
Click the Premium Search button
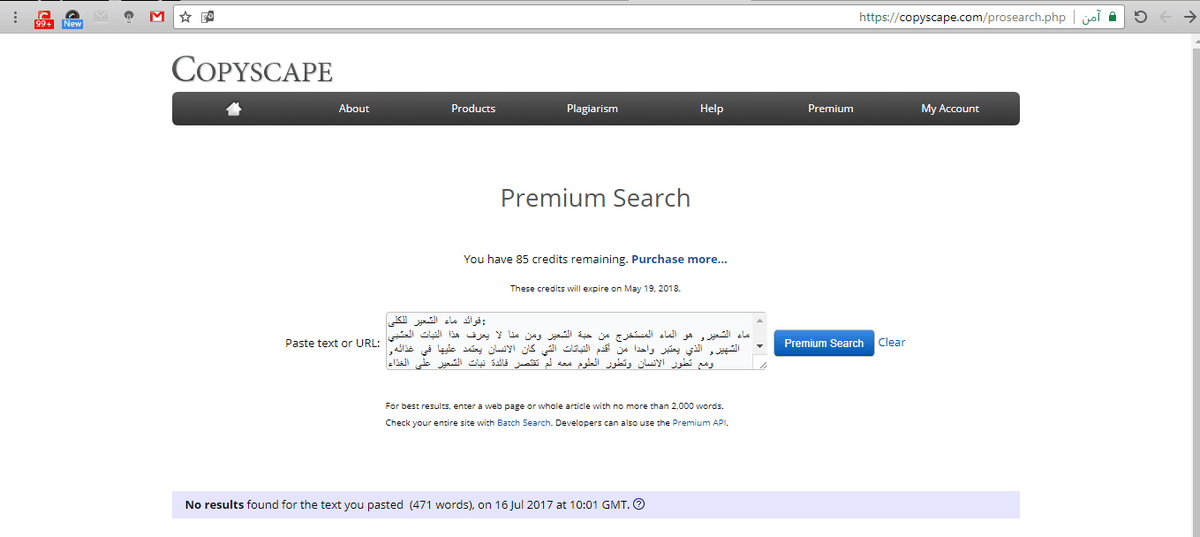pos(824,343)
